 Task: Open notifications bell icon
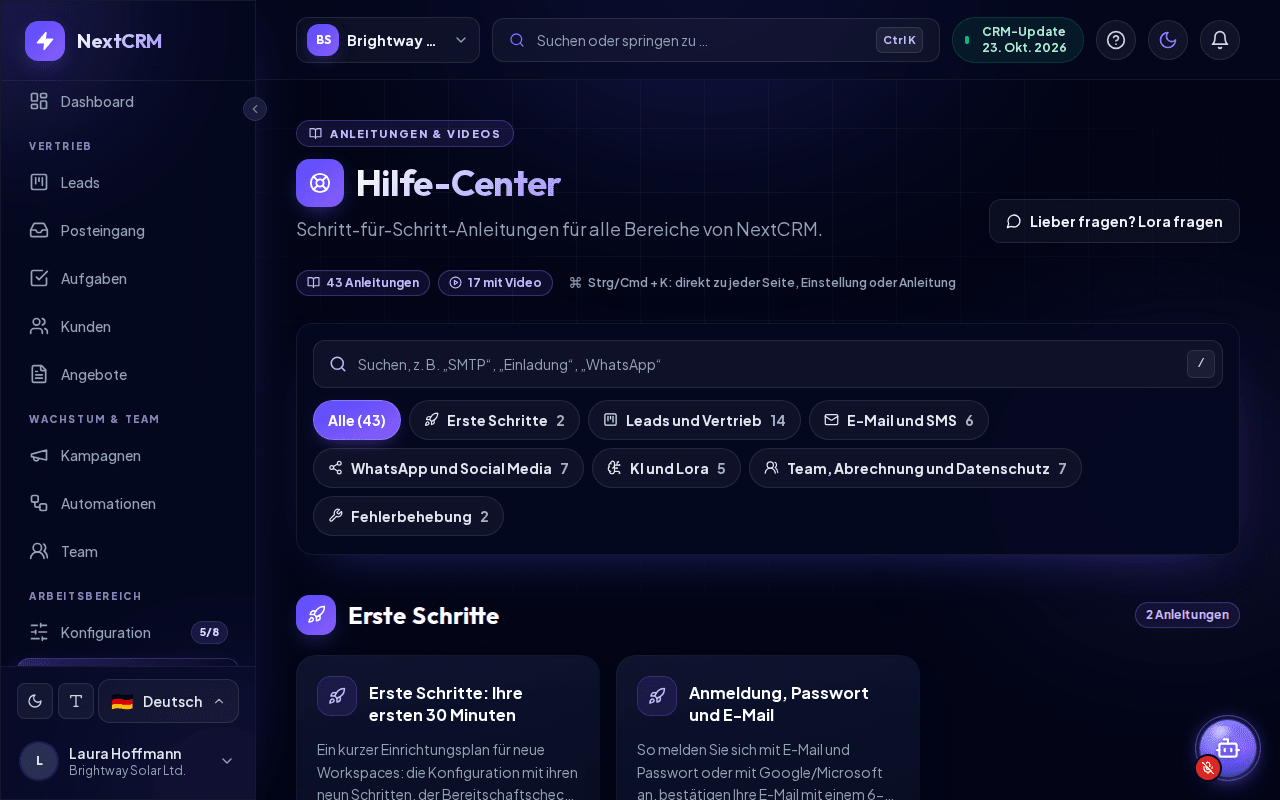tap(1220, 40)
